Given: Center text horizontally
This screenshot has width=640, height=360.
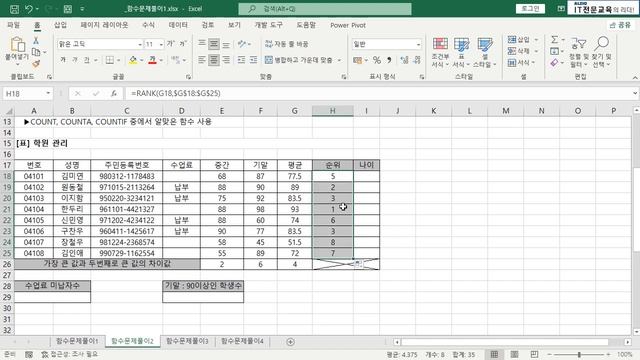Looking at the screenshot, I should coord(214,60).
